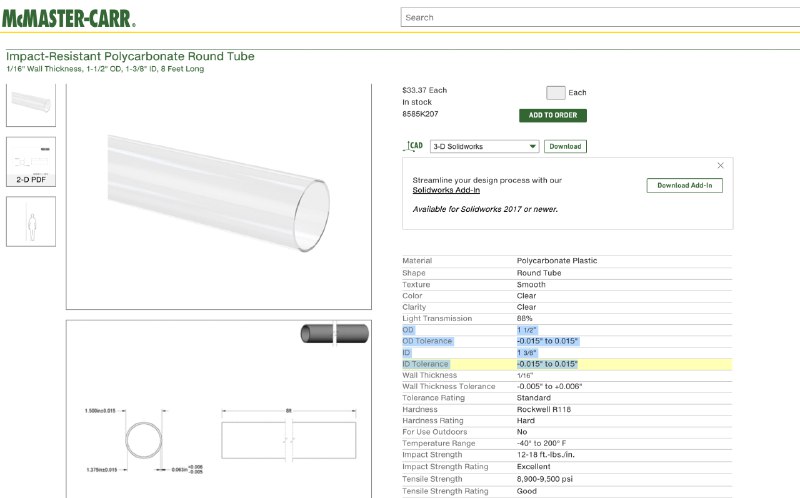Click the Material value Polycarbonate Plastic
Viewport: 800px width, 498px height.
coord(557,261)
